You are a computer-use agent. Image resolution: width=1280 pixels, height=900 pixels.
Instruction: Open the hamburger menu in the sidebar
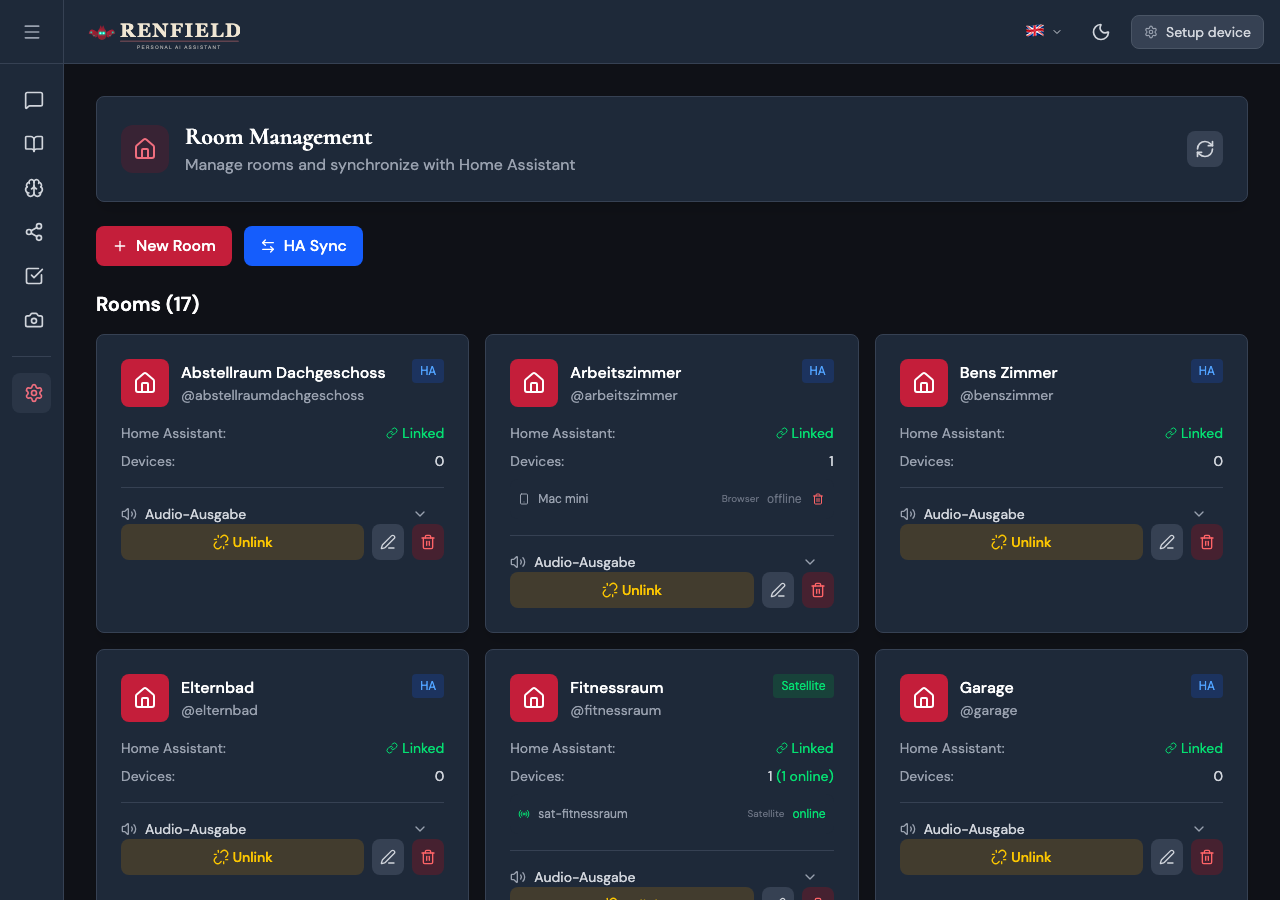click(32, 32)
